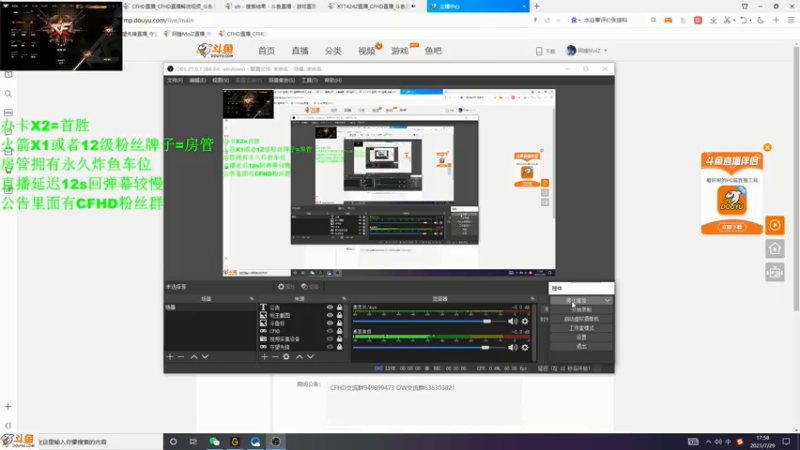Screen dimensions: 800x450
Task: Toggle visibility of the second source row
Action: pyautogui.click(x=330, y=315)
